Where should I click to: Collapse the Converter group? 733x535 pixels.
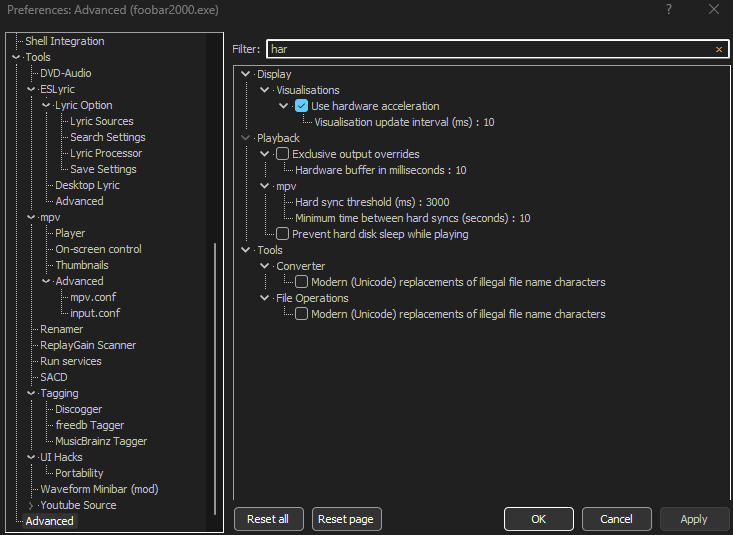click(265, 266)
